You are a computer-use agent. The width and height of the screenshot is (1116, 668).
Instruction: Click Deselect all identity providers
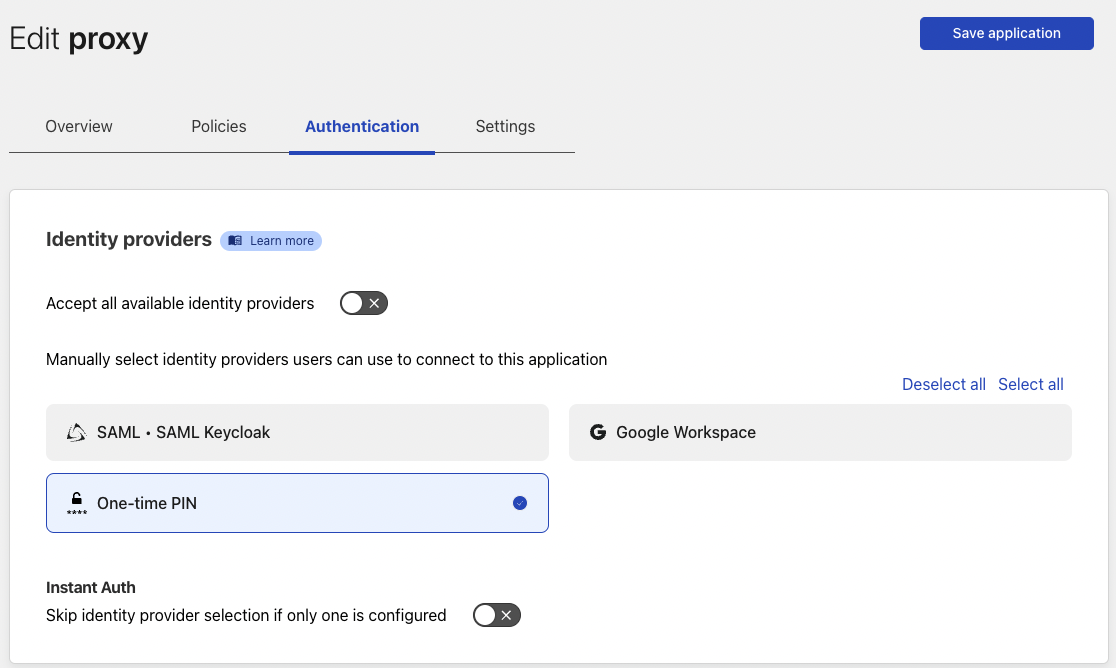click(943, 384)
